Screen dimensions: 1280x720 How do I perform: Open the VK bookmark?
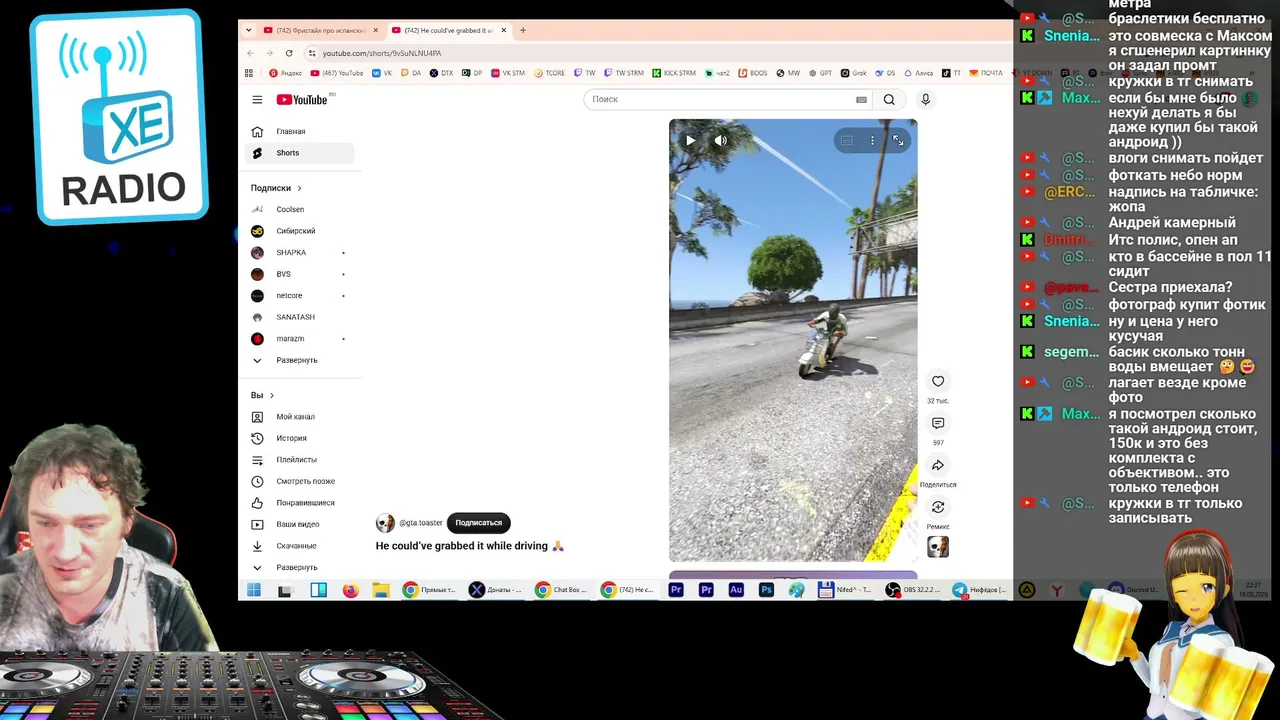tap(382, 73)
